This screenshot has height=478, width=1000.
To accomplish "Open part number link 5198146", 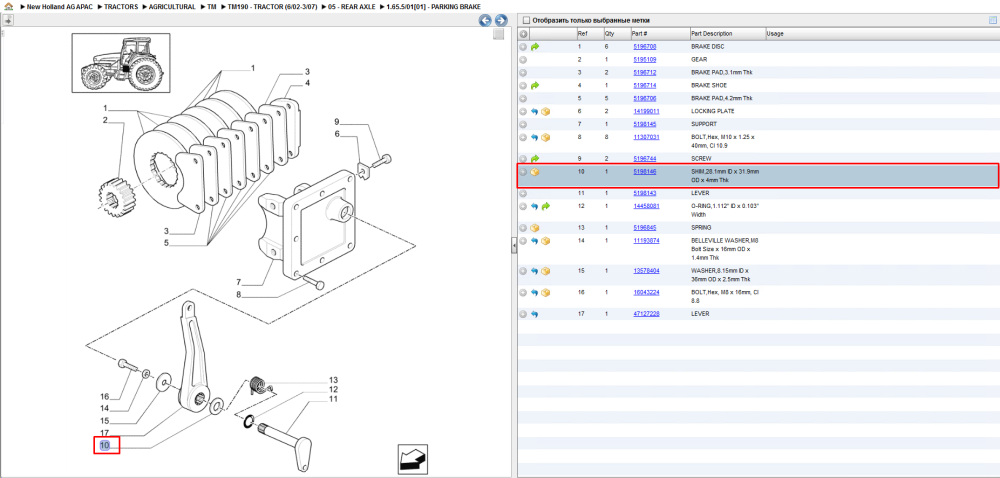I will (x=644, y=172).
